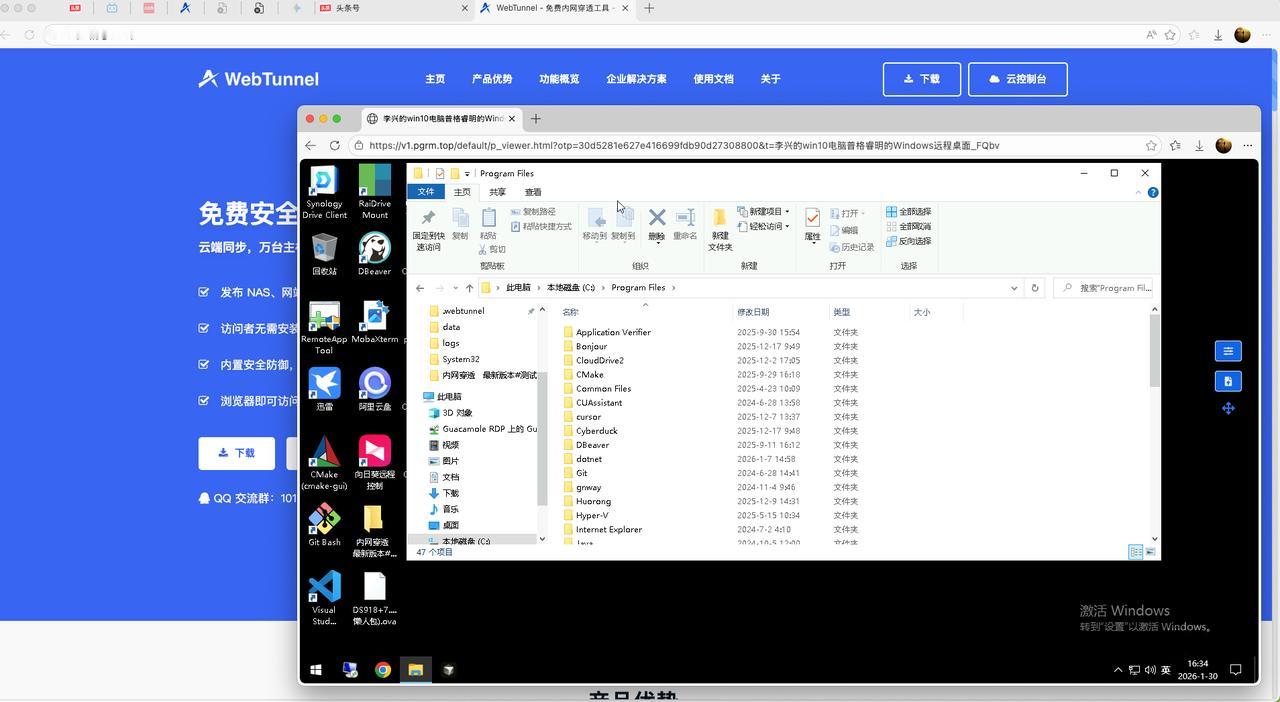Click white 下载 button on WebTunnel hero
This screenshot has height=702, width=1280.
point(237,453)
